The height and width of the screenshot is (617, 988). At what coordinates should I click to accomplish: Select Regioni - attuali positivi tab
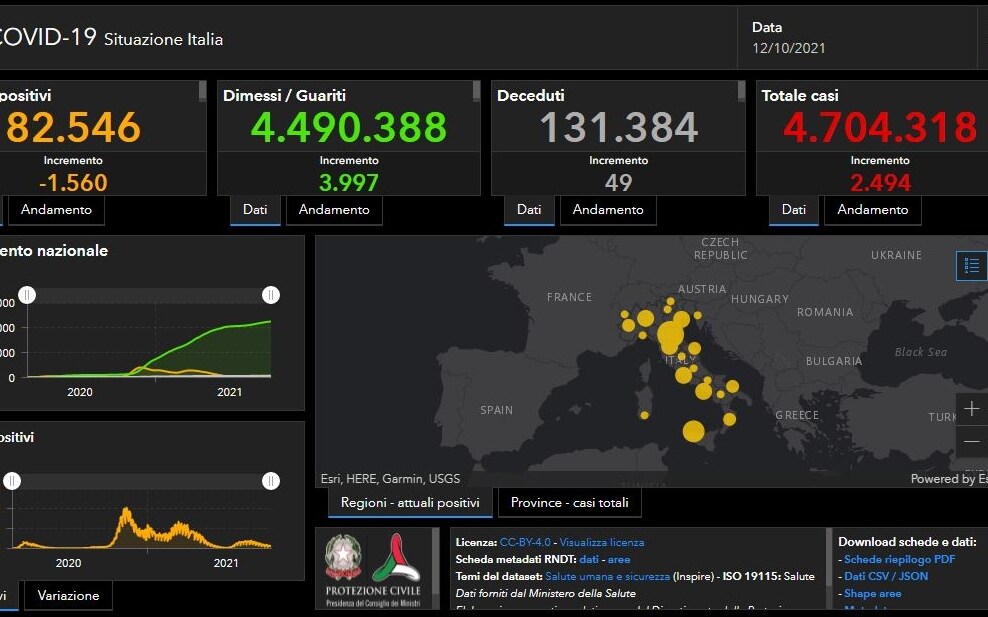pos(410,503)
